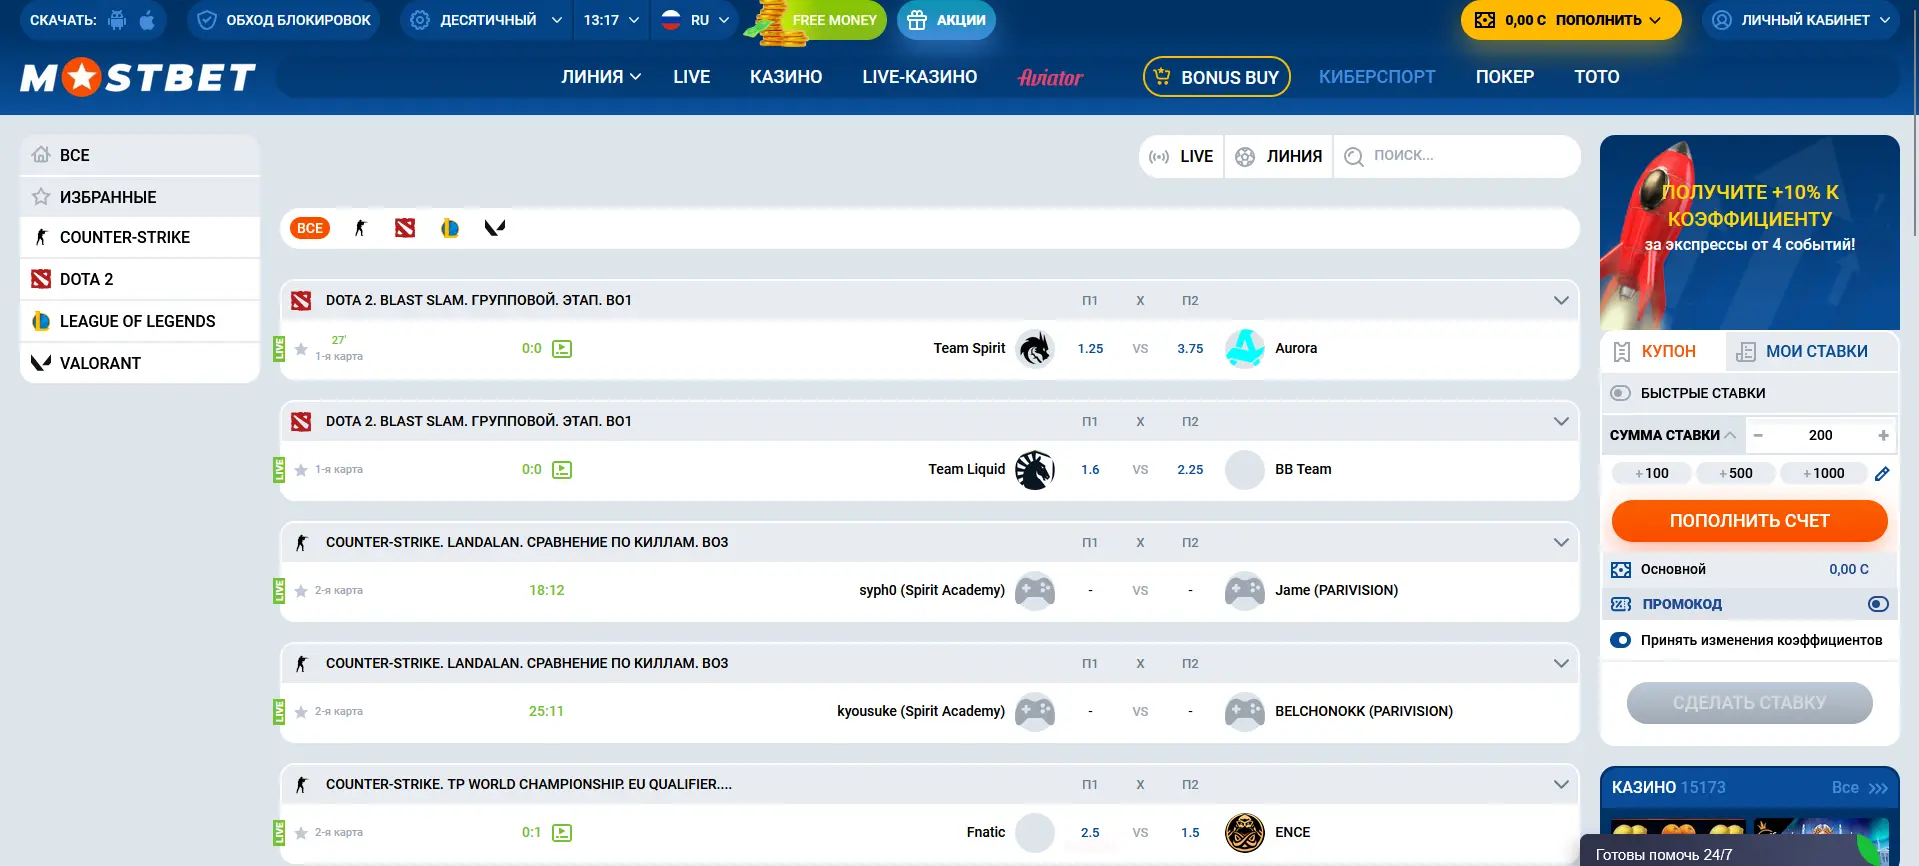The height and width of the screenshot is (866, 1919).
Task: Open RU language dropdown
Action: 695,20
